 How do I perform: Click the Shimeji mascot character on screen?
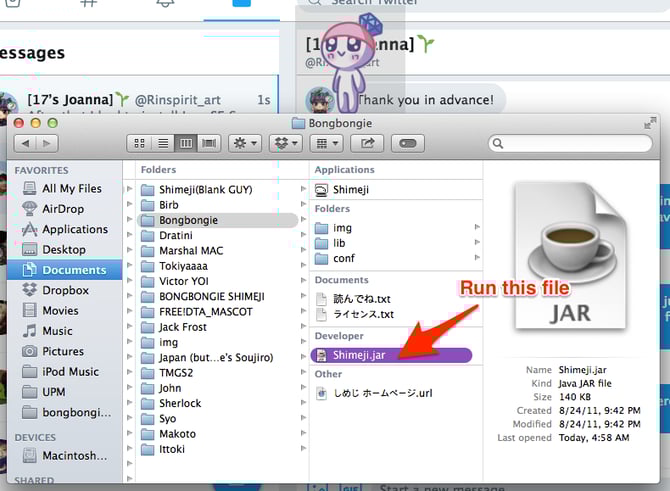[350, 64]
